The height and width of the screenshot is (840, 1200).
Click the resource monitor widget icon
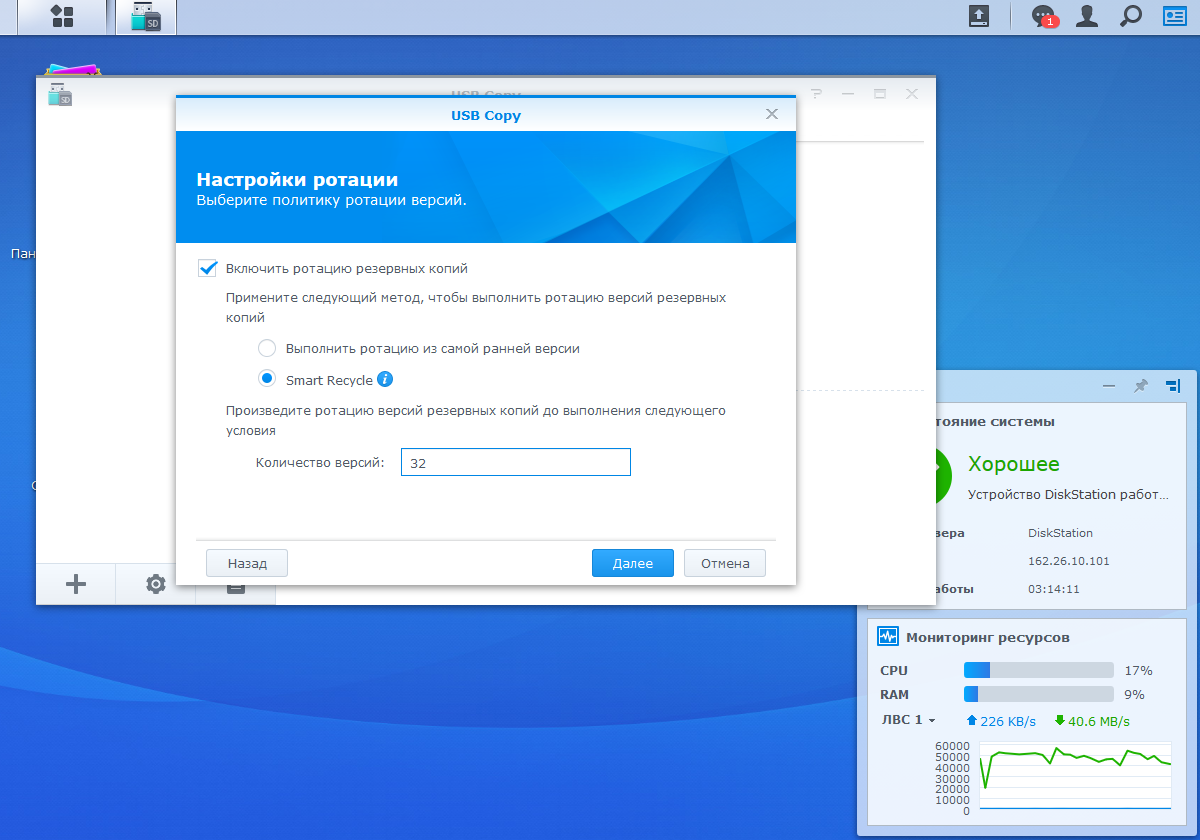887,636
